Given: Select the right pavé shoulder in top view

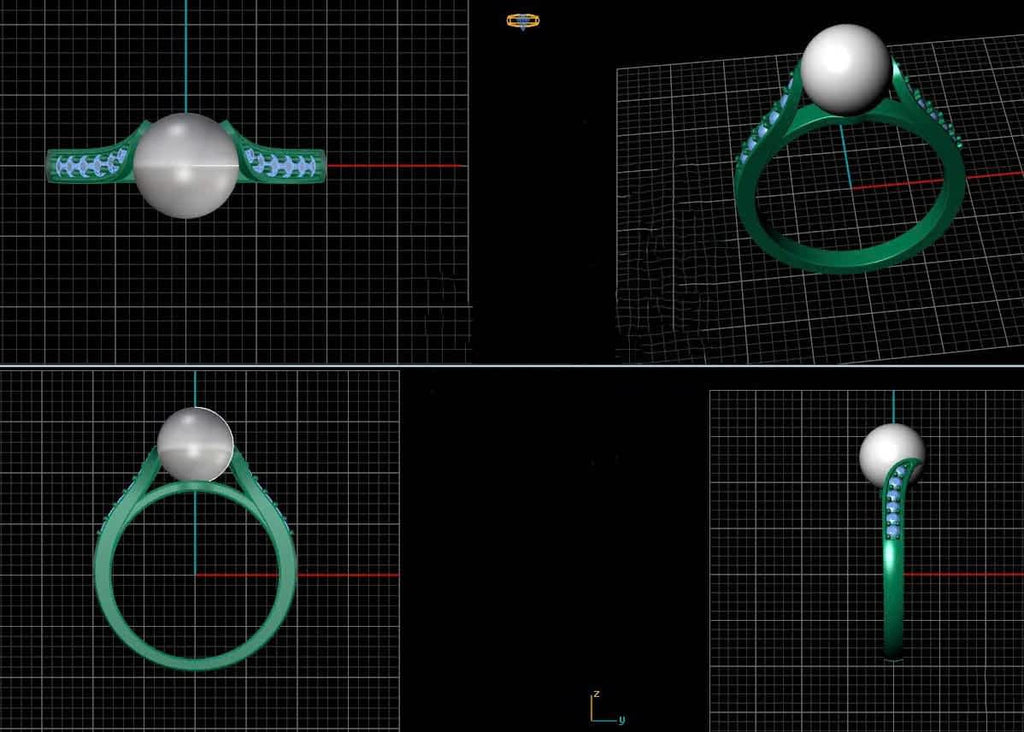Looking at the screenshot, I should click(x=282, y=165).
